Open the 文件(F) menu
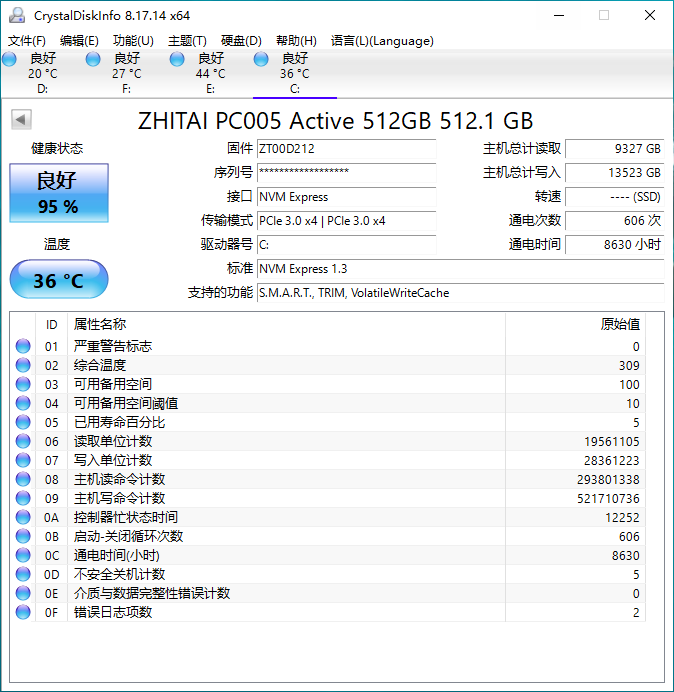The height and width of the screenshot is (692, 674). (x=27, y=41)
